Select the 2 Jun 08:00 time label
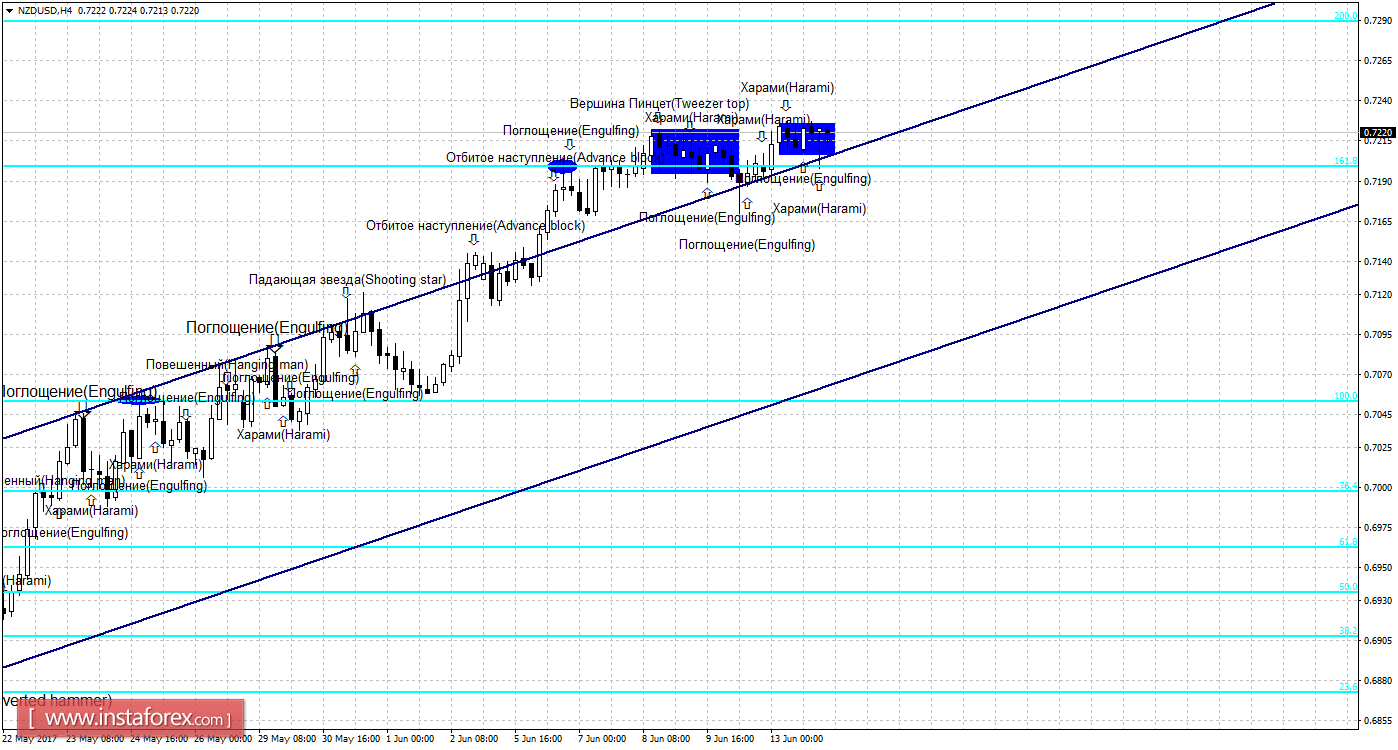 [474, 739]
